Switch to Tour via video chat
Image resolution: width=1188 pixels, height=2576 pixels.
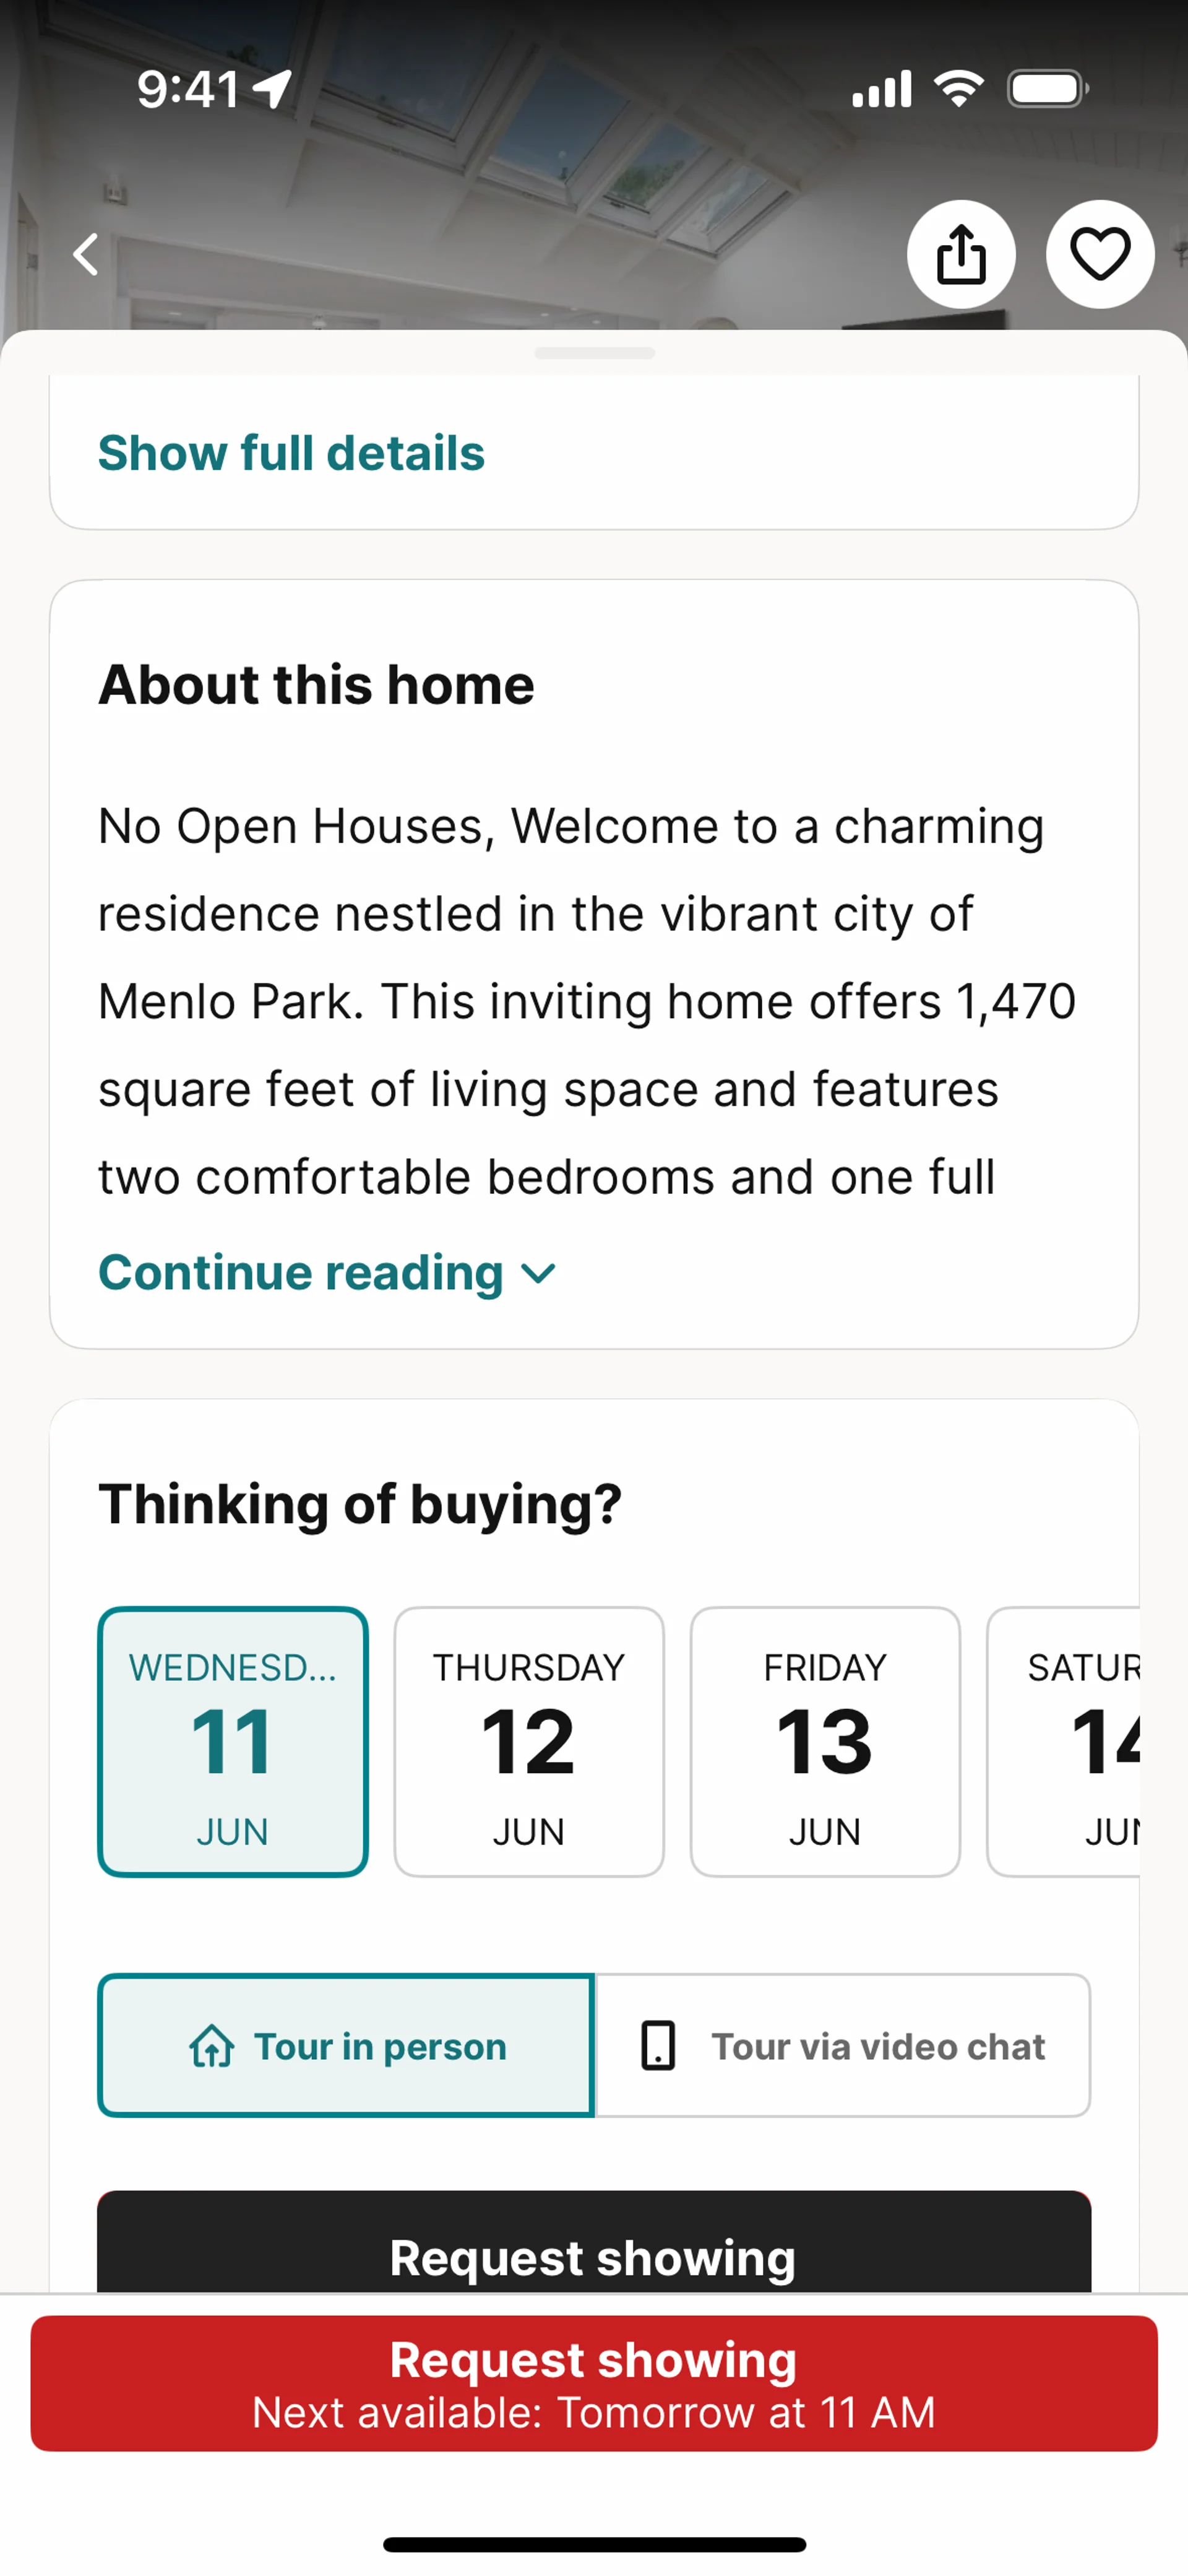click(842, 2045)
